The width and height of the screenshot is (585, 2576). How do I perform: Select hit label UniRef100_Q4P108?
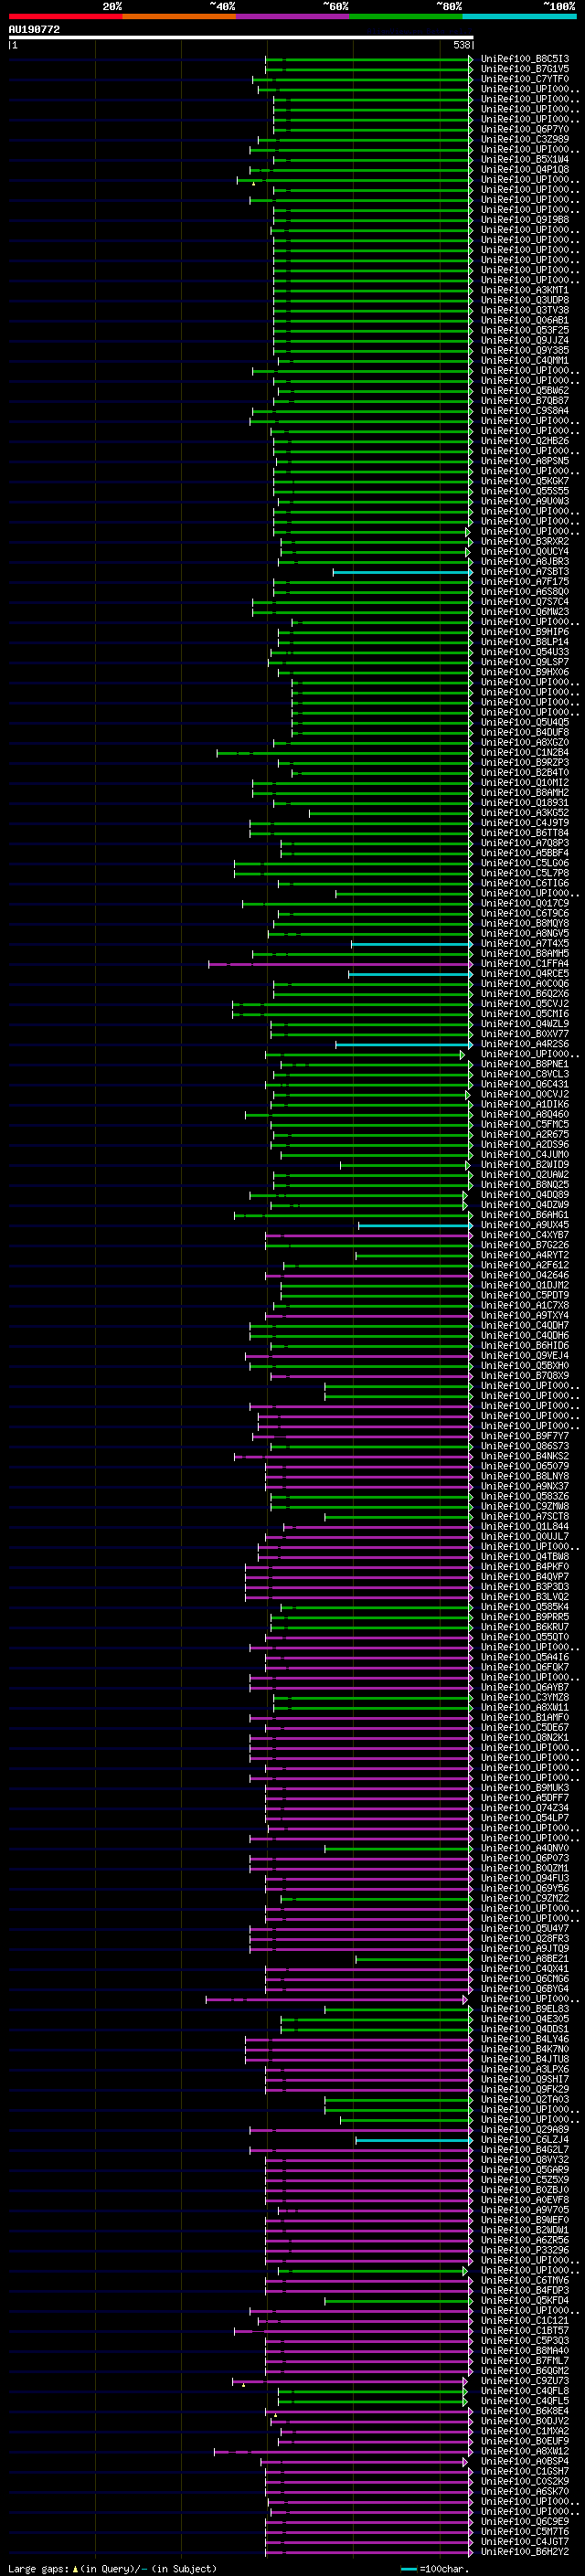pyautogui.click(x=525, y=169)
